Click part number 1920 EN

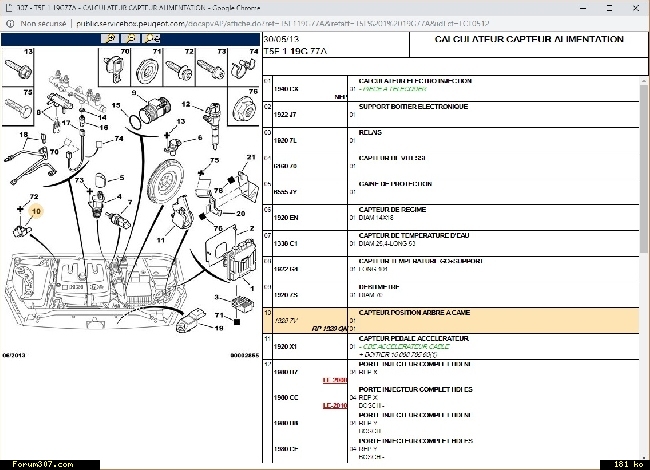286,218
